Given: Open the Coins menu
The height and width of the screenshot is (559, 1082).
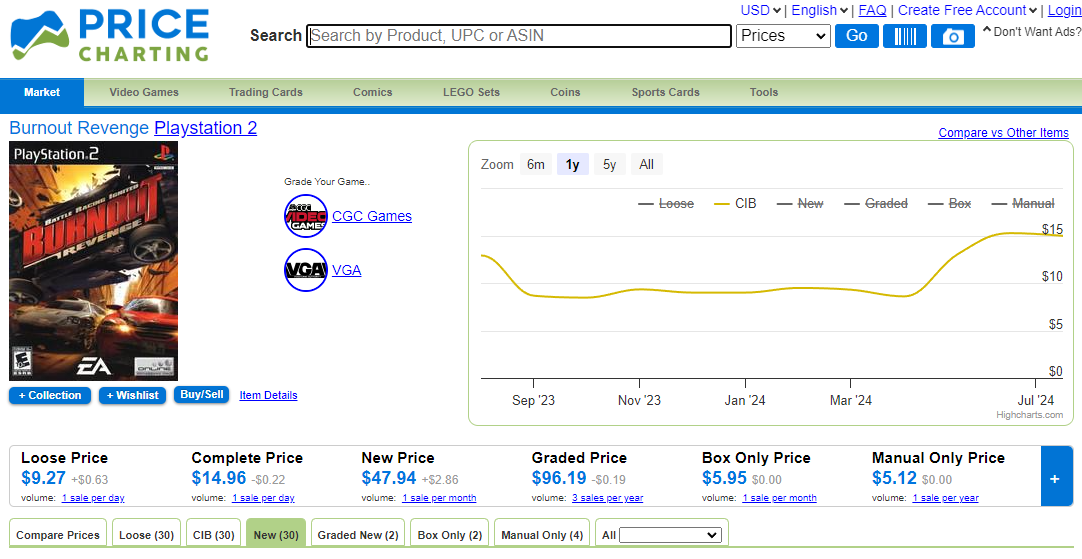Looking at the screenshot, I should [565, 92].
